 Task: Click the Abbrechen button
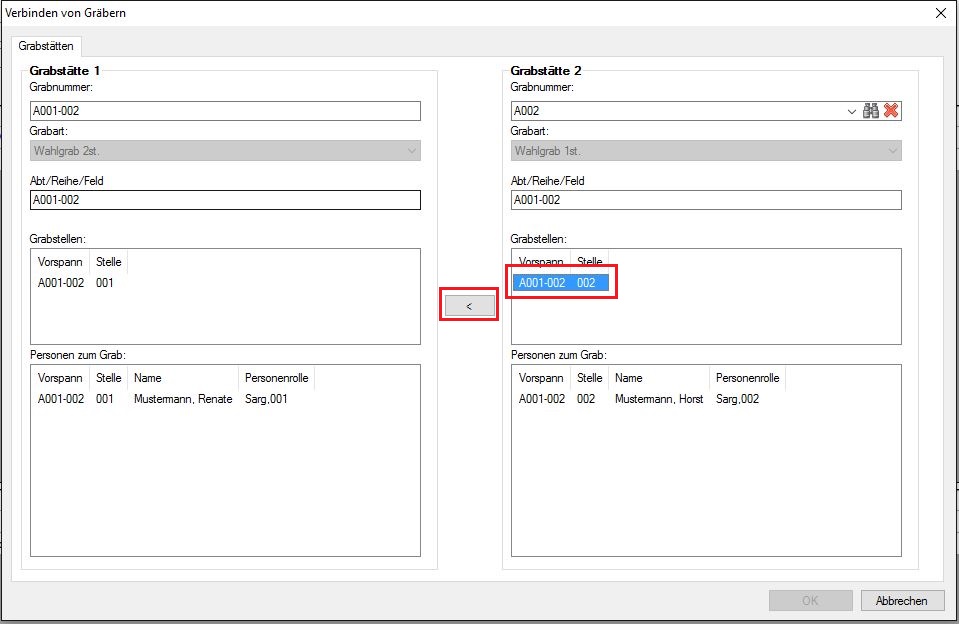coord(901,601)
